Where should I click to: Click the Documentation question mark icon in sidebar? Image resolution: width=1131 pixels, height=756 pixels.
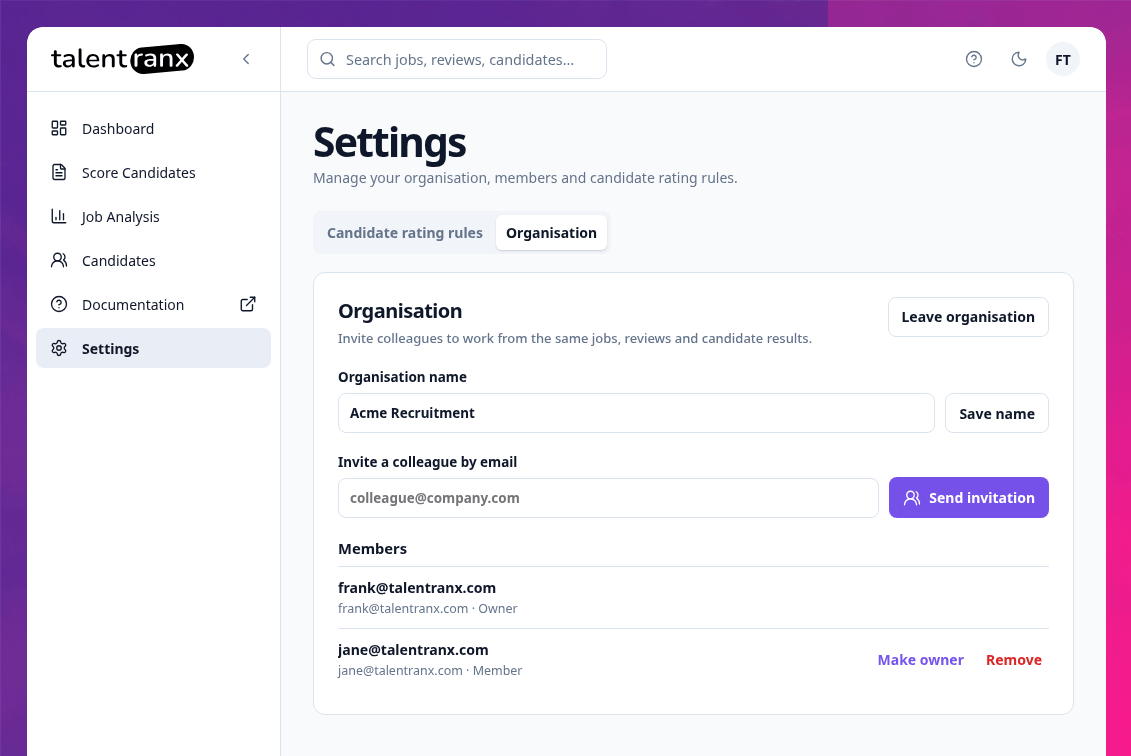pyautogui.click(x=59, y=304)
